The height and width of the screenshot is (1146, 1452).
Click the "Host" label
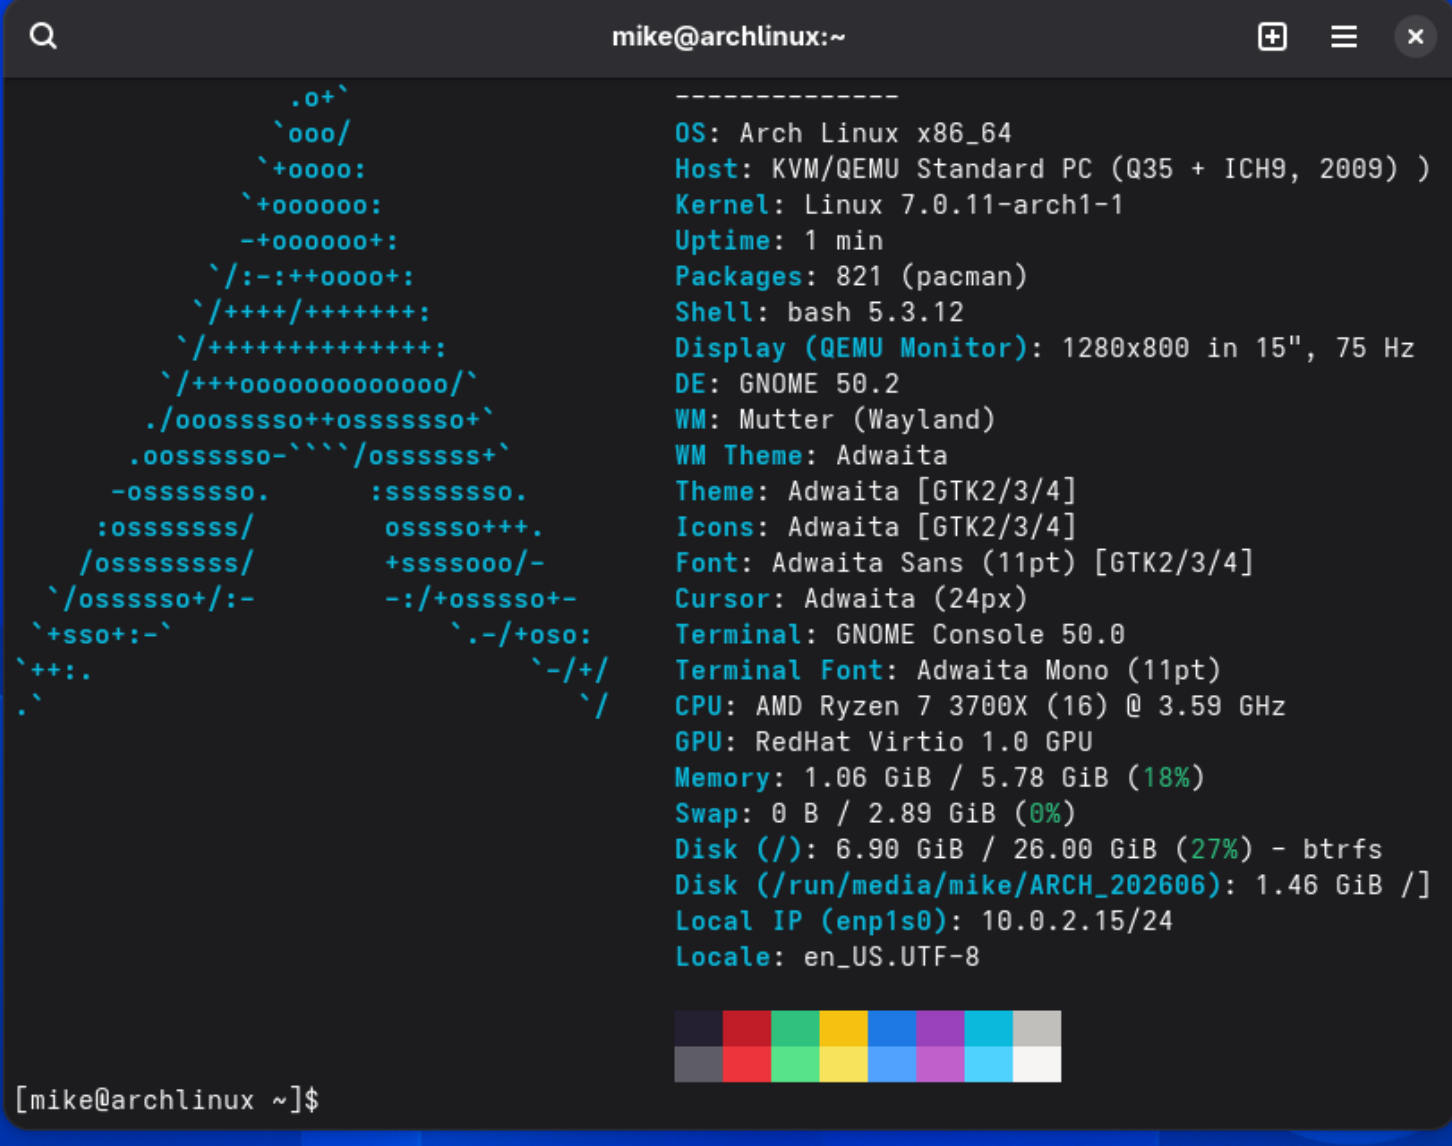pyautogui.click(x=707, y=169)
